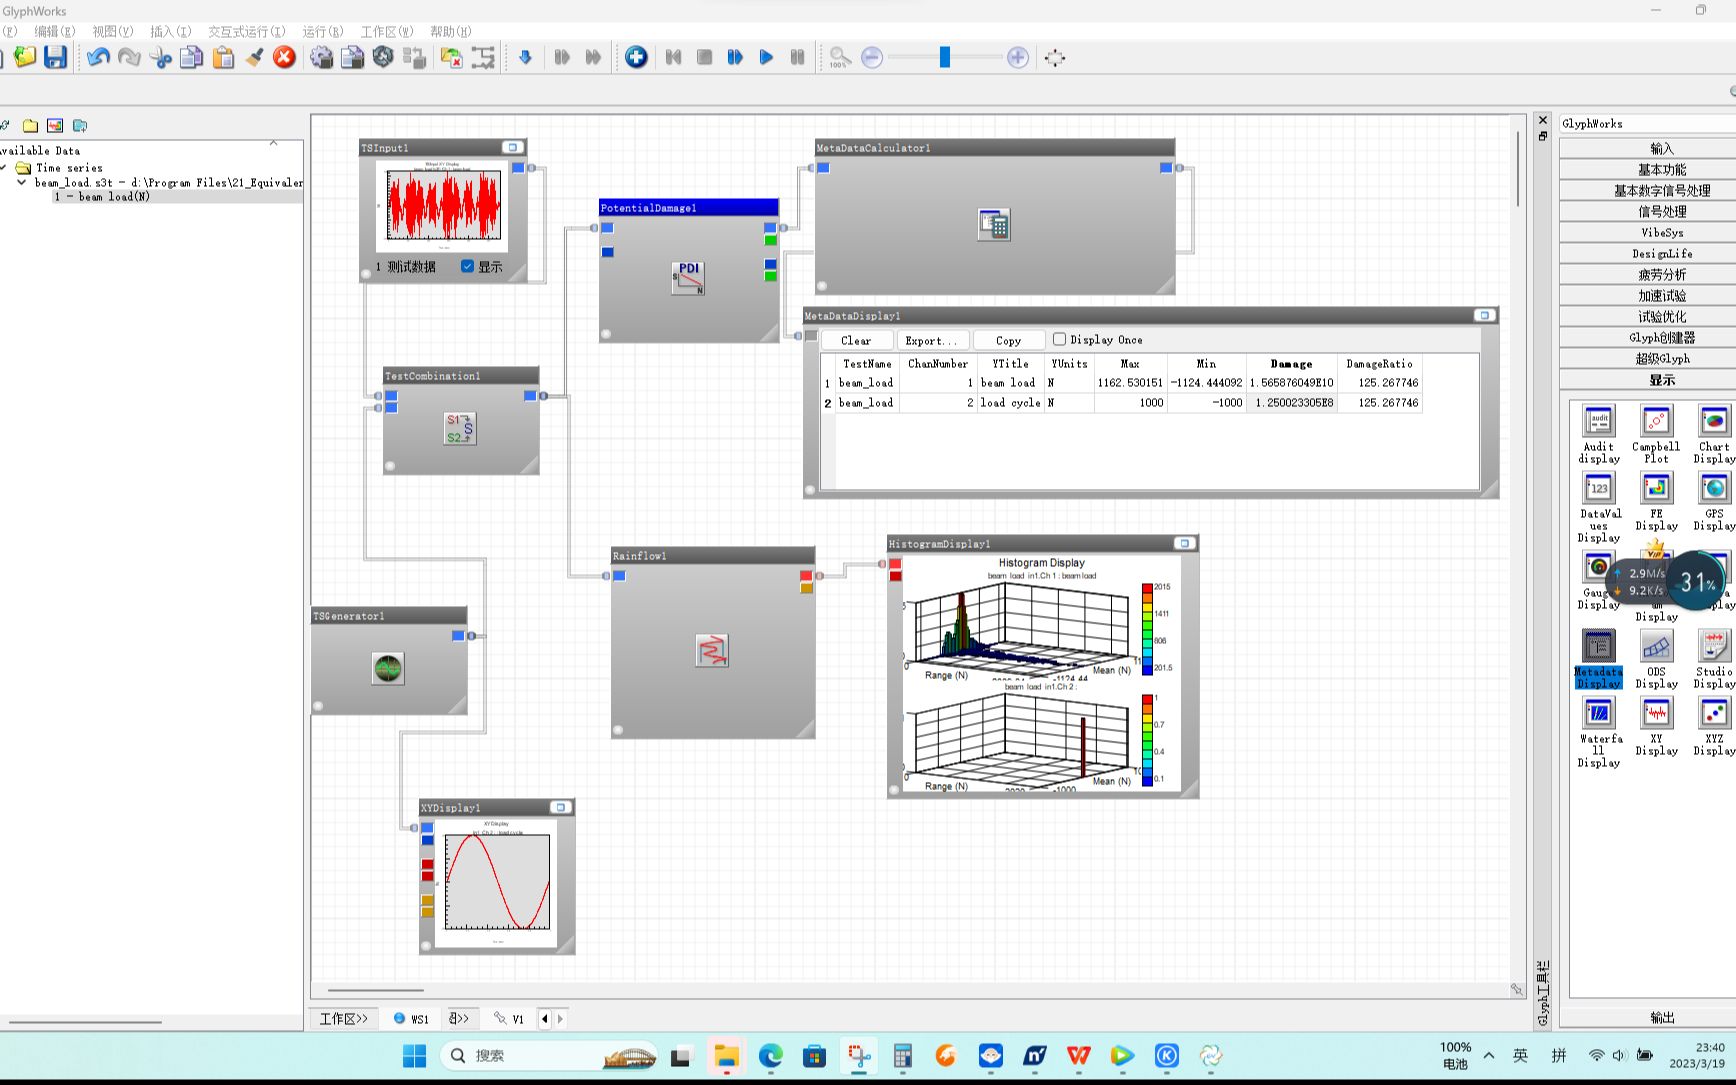This screenshot has height=1085, width=1736.
Task: Expand the 信号处理 palette section
Action: [x=1661, y=211]
